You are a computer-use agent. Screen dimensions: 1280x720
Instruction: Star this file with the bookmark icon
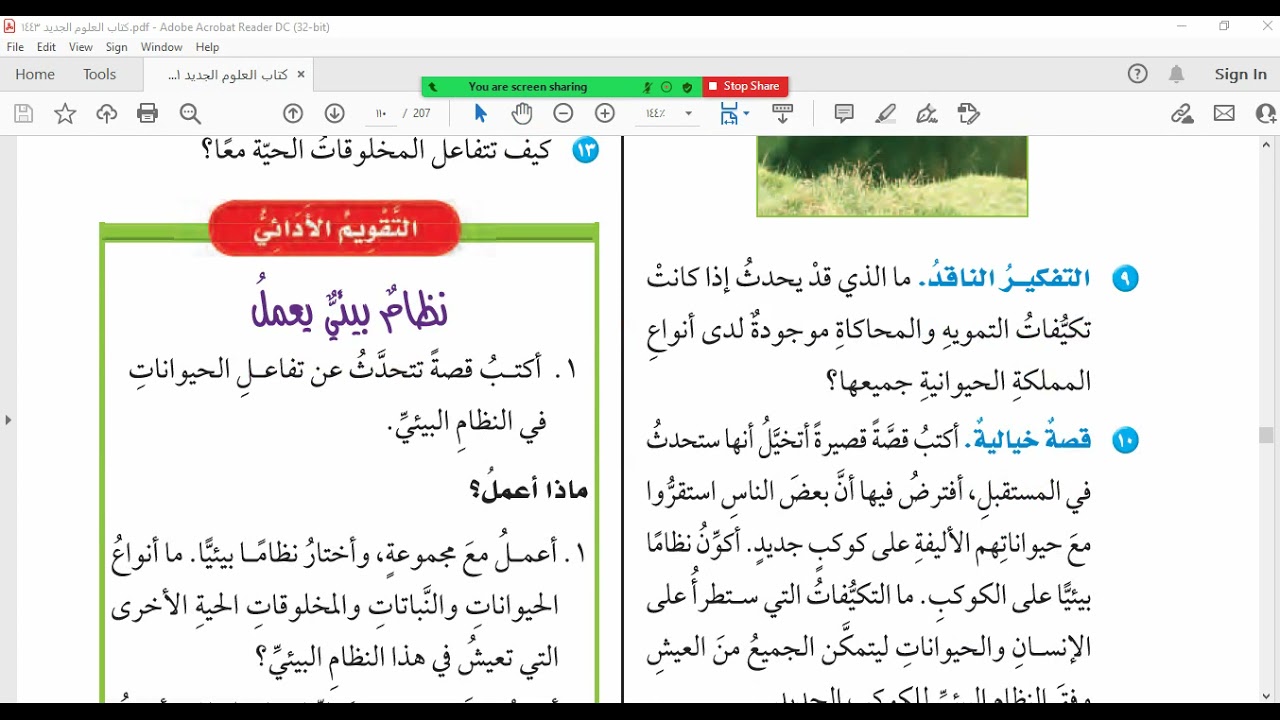point(65,114)
